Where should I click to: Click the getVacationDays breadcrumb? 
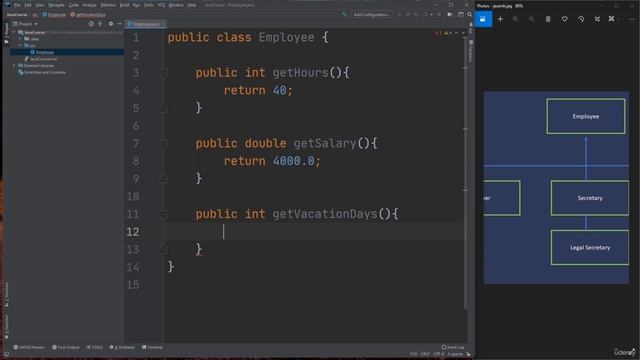point(88,15)
